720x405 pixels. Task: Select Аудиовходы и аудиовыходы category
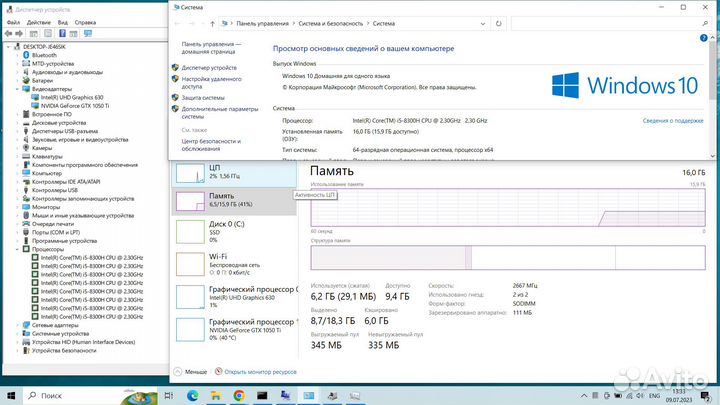[x=68, y=72]
